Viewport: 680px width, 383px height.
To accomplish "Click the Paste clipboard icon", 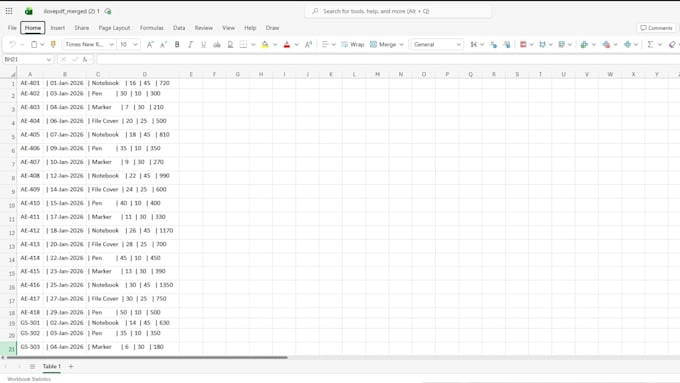I will [34, 44].
